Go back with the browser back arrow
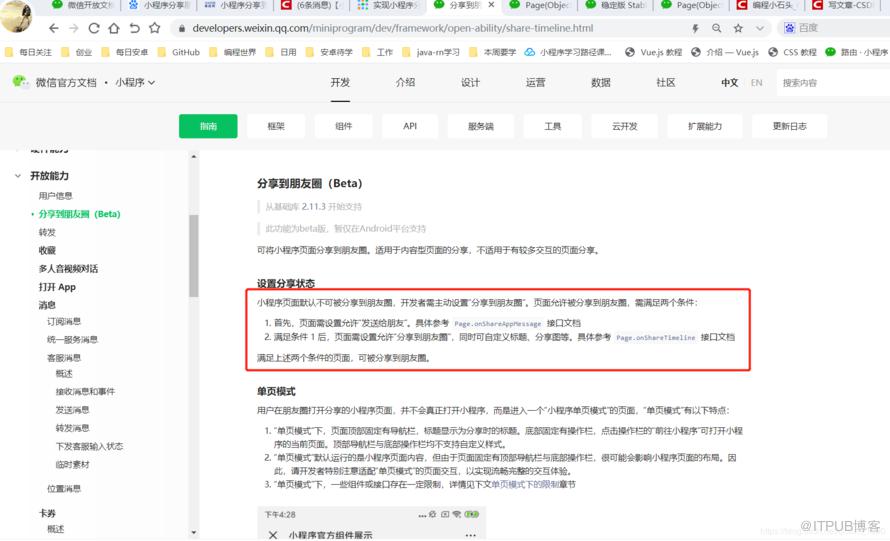 53,28
